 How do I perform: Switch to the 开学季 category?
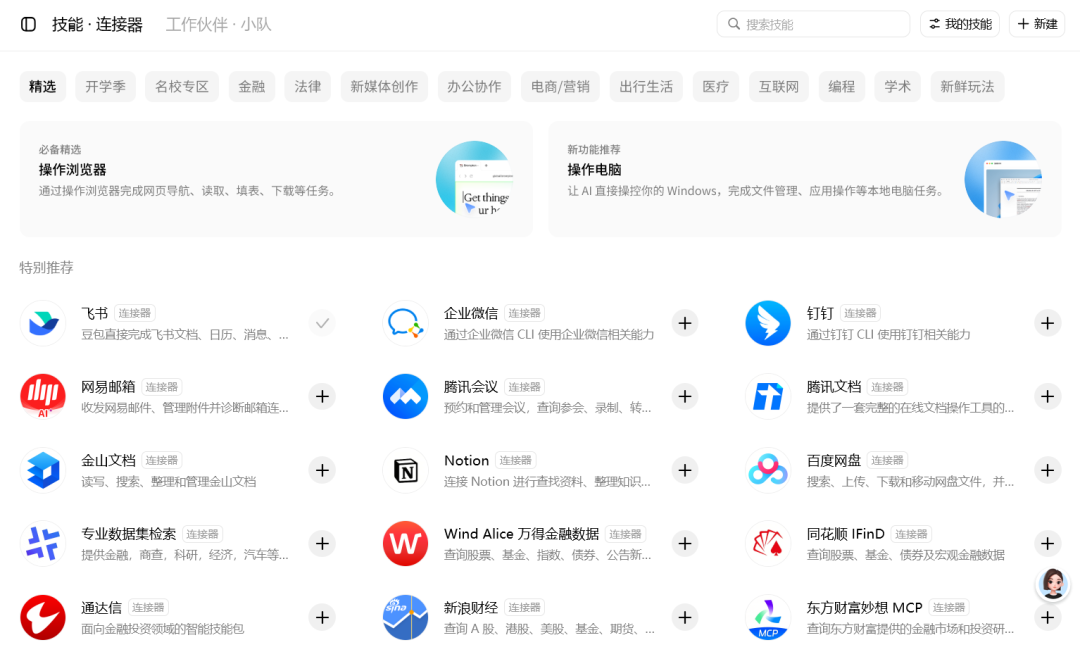tap(105, 87)
